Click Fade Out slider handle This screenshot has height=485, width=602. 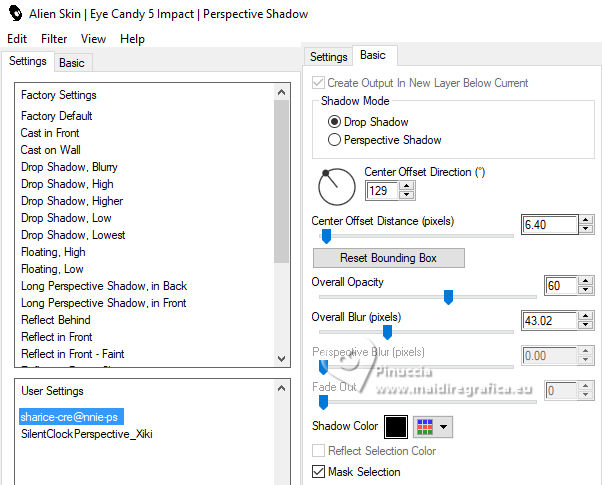click(324, 402)
